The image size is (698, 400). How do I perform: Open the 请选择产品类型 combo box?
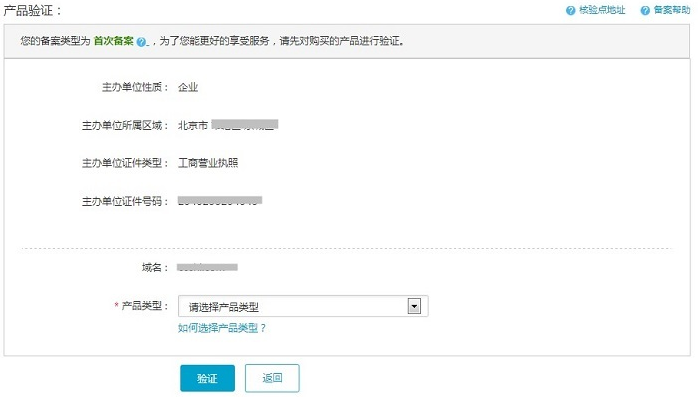click(x=295, y=306)
